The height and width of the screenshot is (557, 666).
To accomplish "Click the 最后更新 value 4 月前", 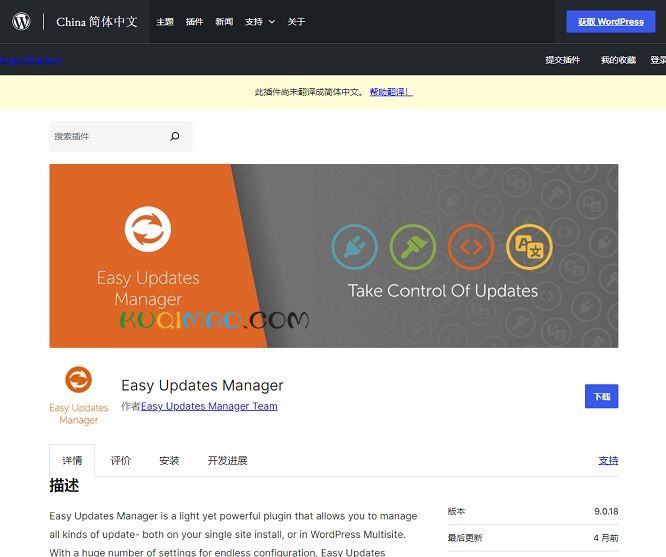I will coord(606,538).
